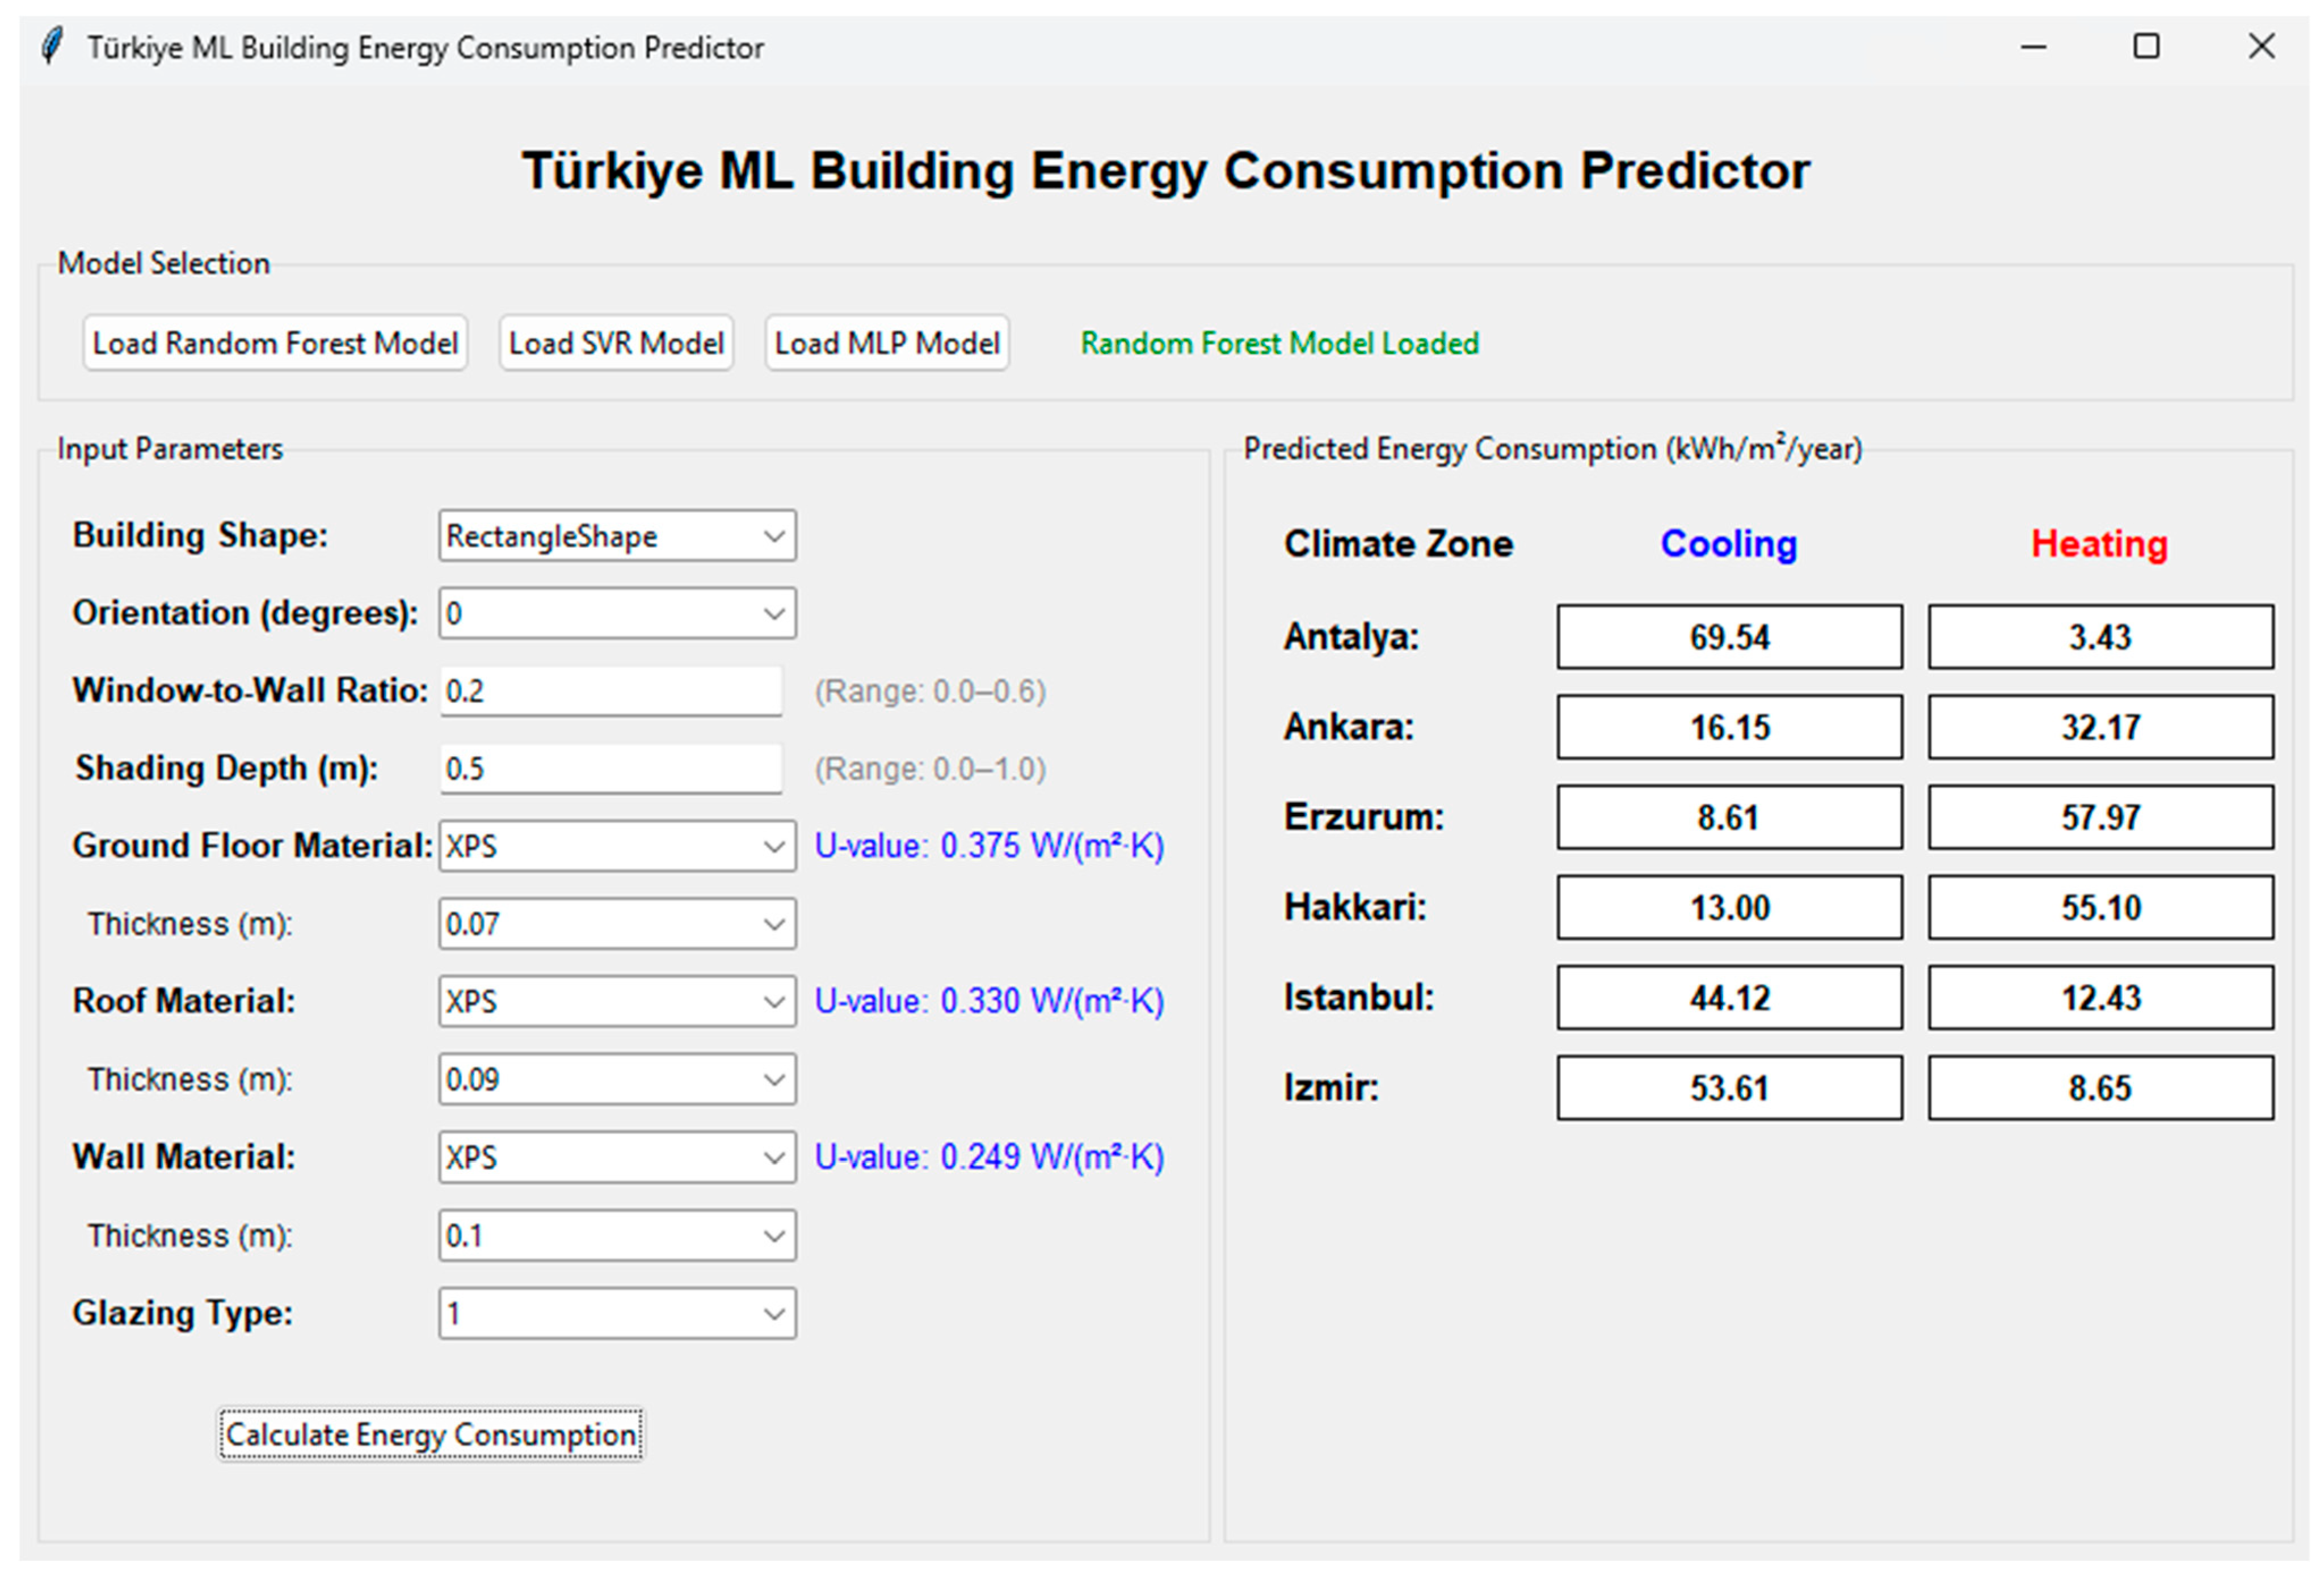Click Calculate Energy Consumption button
2324x1578 pixels.
[x=431, y=1434]
